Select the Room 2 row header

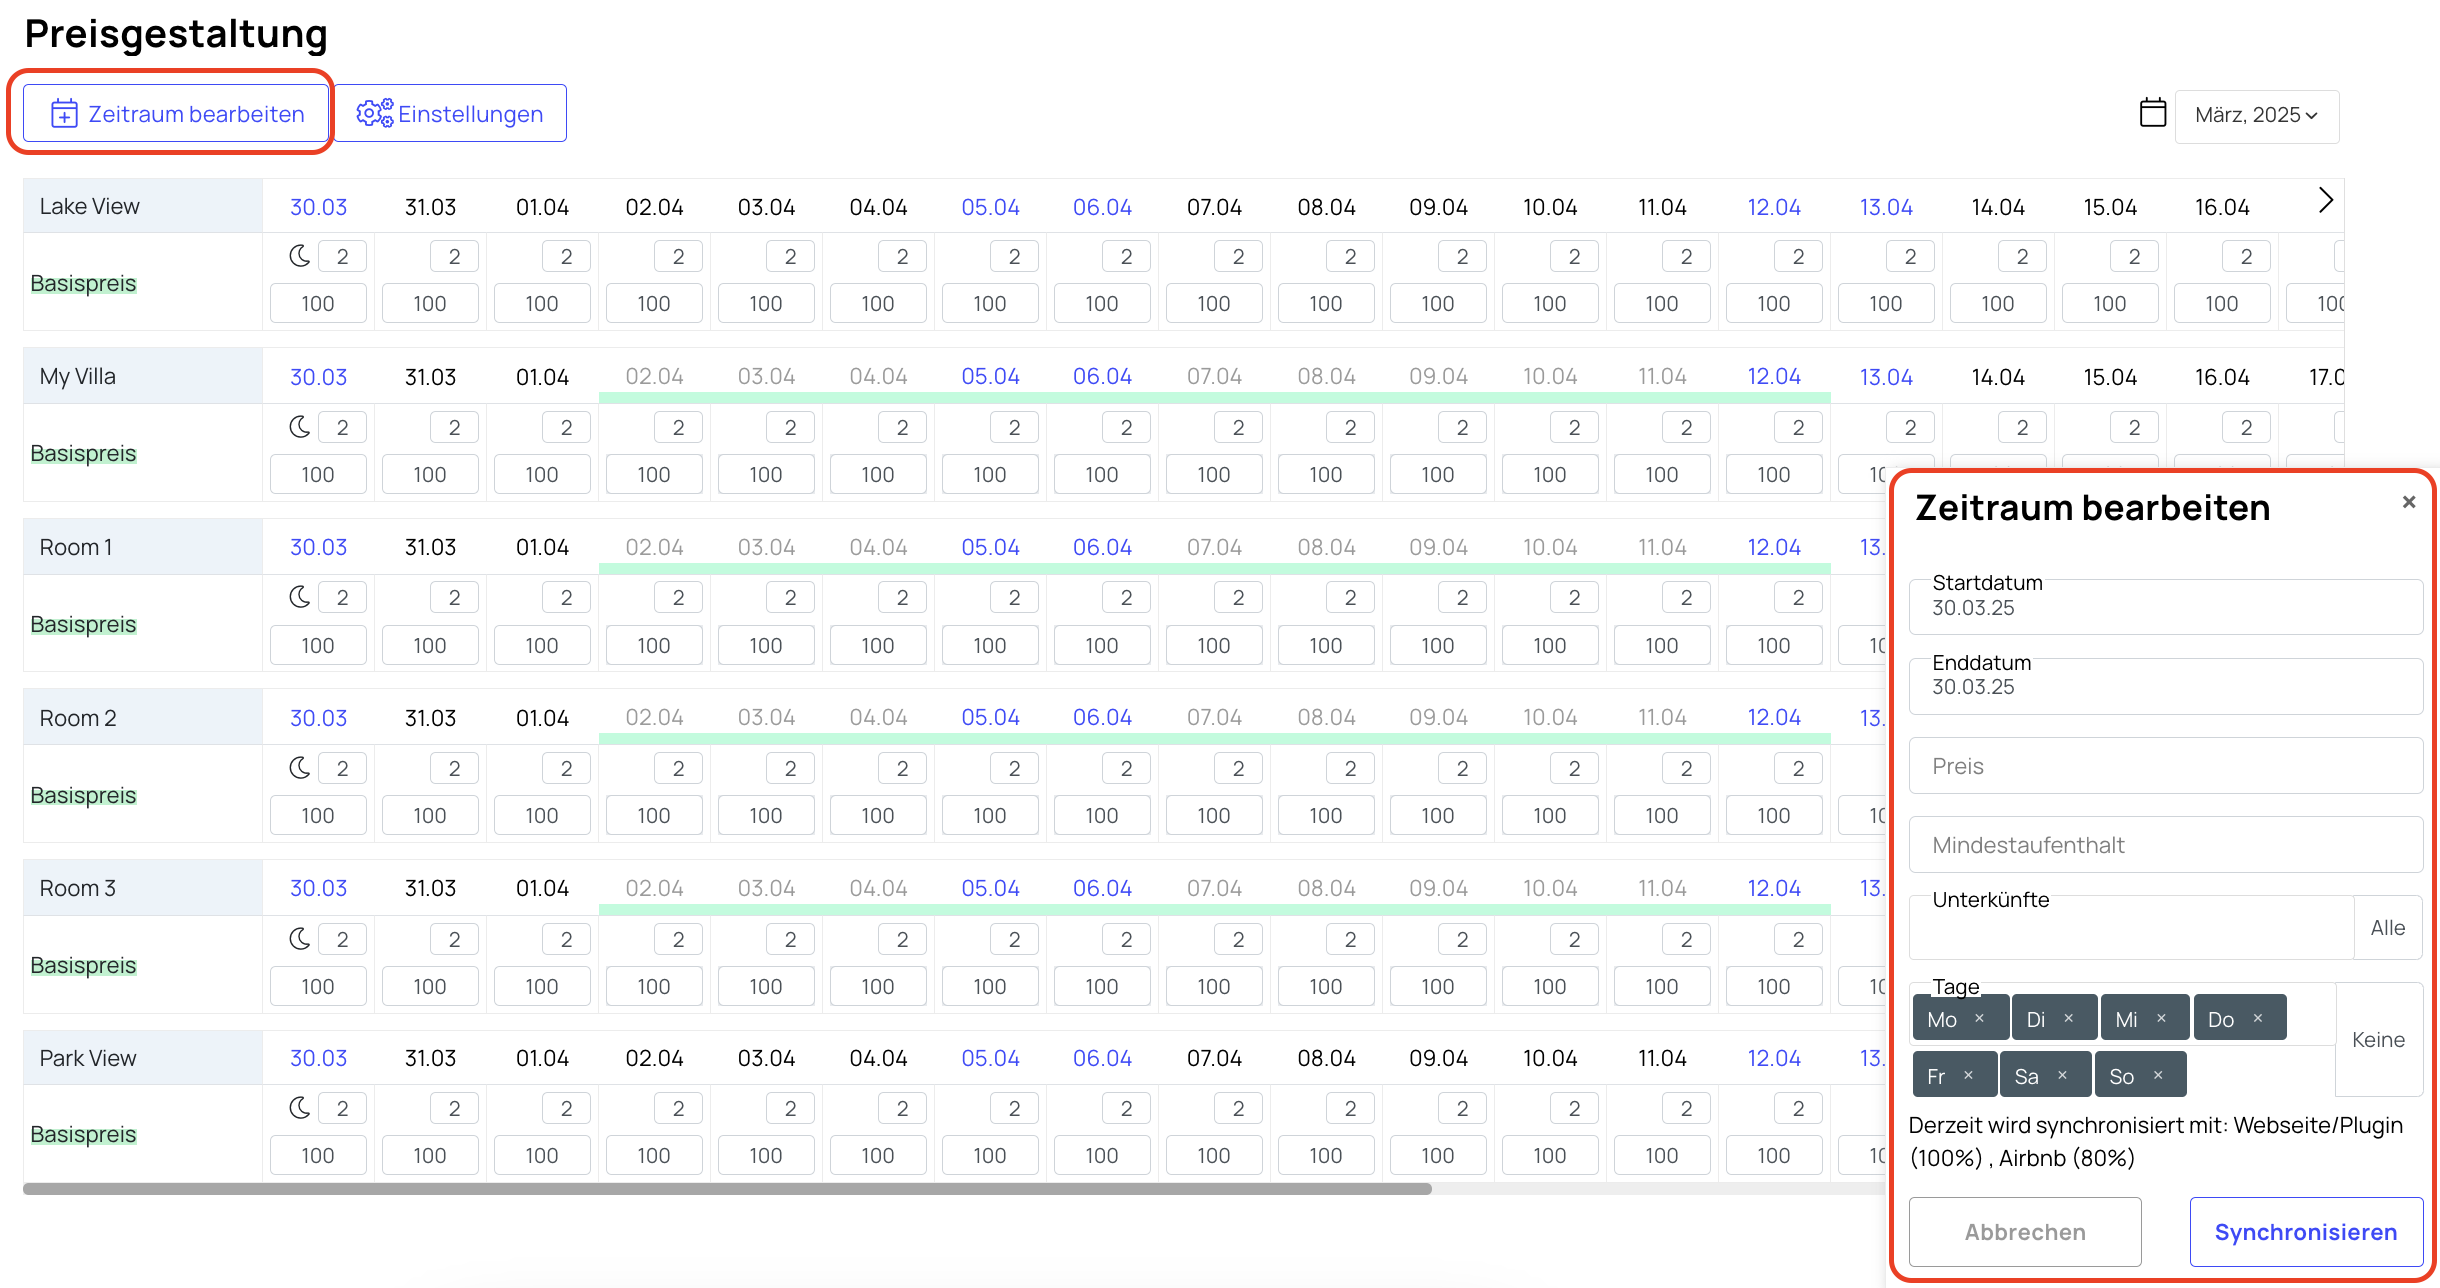(143, 718)
